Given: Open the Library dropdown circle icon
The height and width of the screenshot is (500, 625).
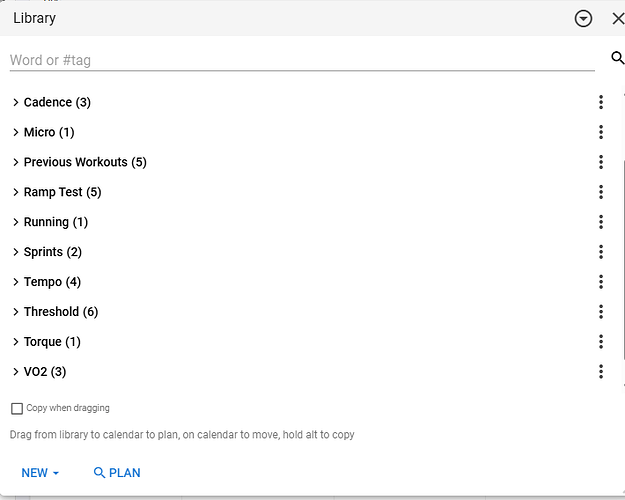Looking at the screenshot, I should 584,18.
